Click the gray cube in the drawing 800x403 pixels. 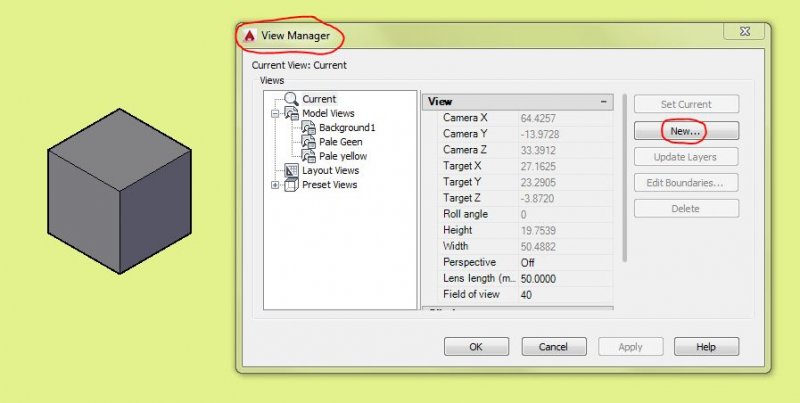[119, 191]
